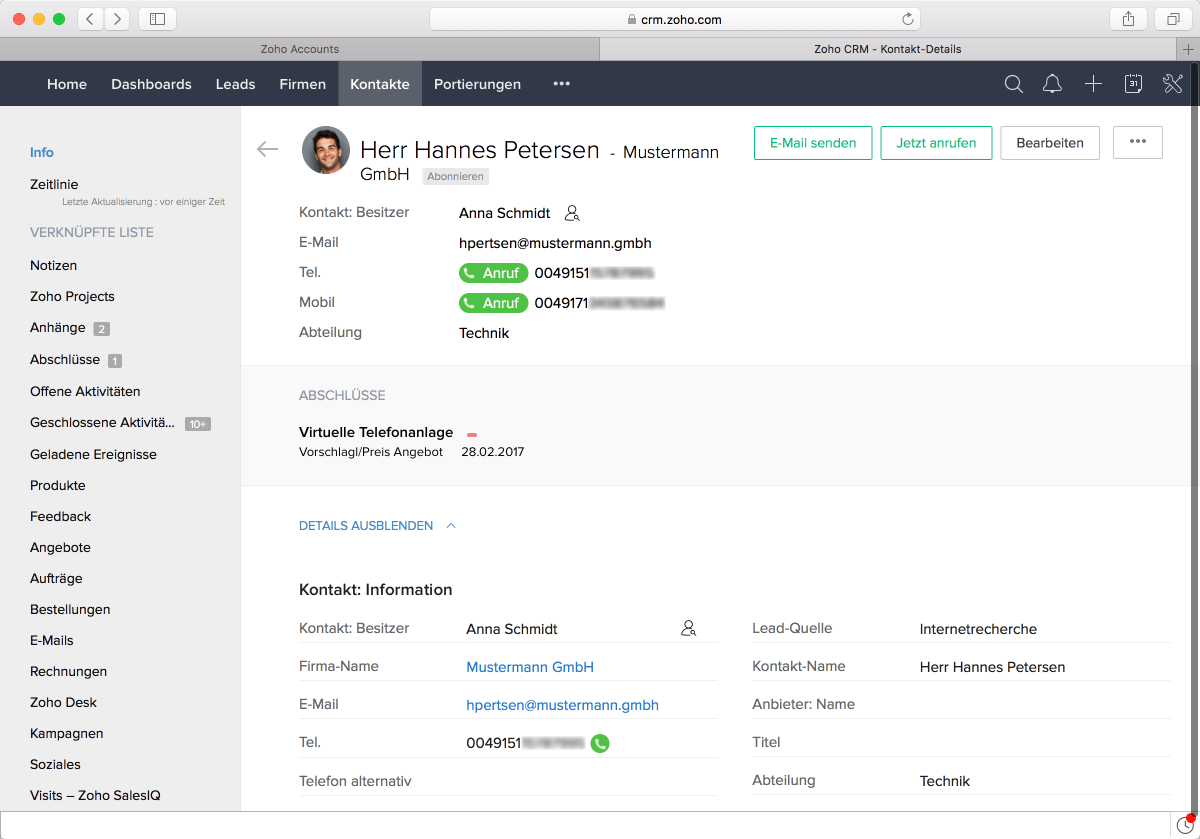Switch to Zoho CRM Kontakt-Details browser tab

point(888,49)
